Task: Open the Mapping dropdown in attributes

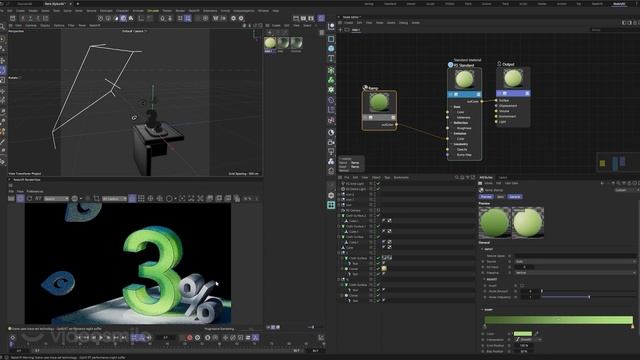Action: 575,272
